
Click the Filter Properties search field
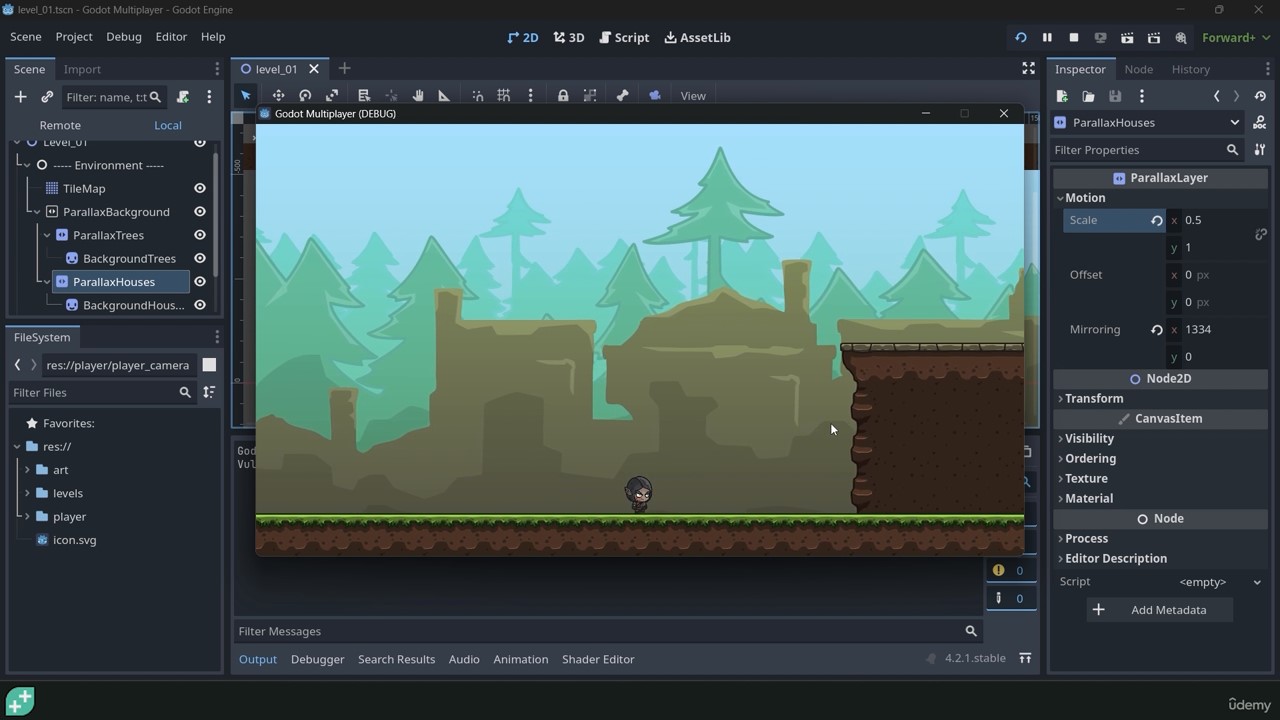1146,150
